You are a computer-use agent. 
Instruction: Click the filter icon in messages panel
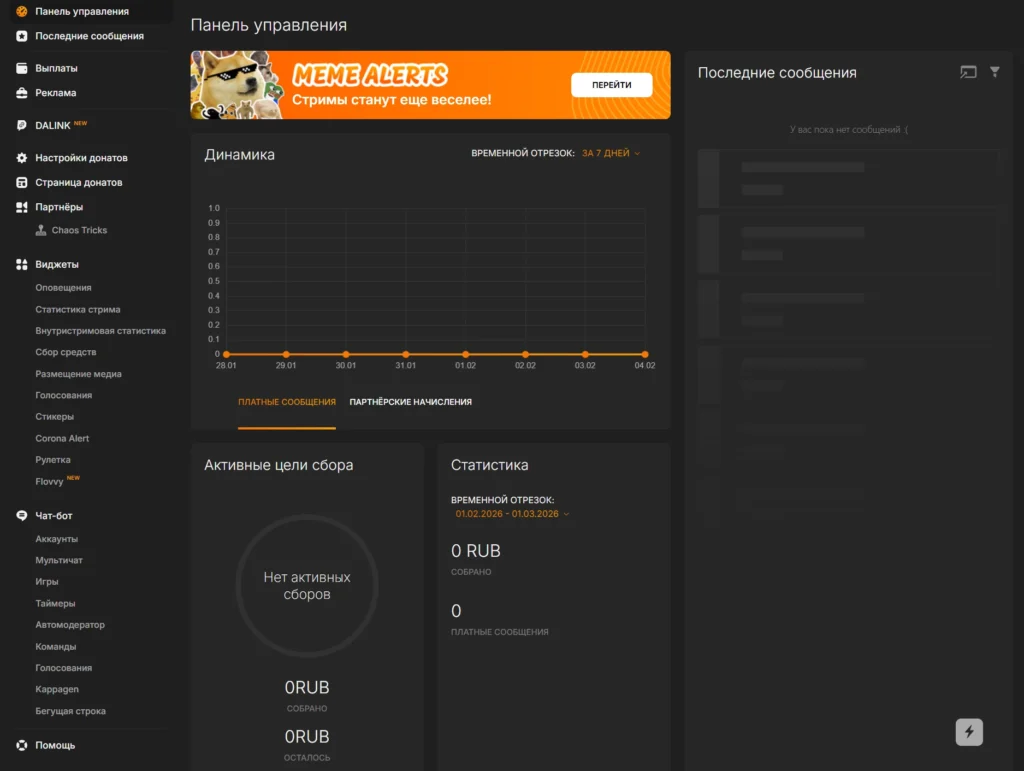click(x=994, y=72)
